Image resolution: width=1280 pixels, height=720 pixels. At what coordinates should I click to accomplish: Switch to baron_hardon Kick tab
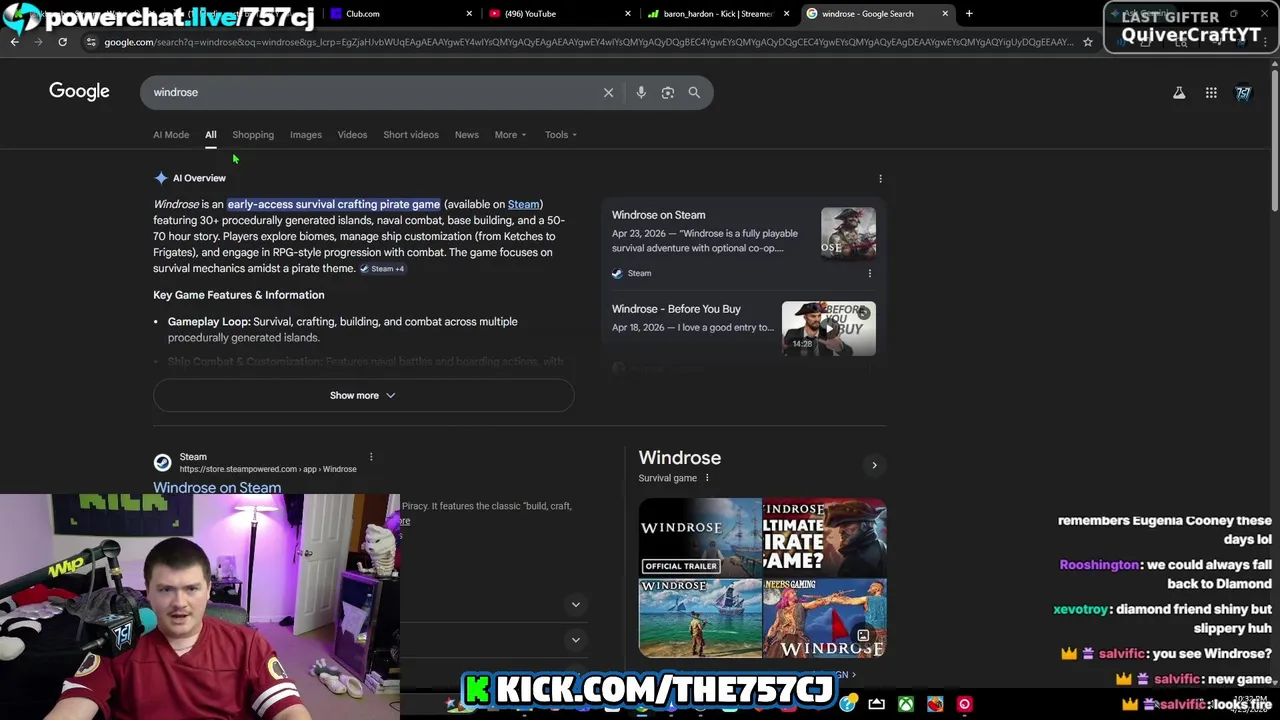[718, 14]
